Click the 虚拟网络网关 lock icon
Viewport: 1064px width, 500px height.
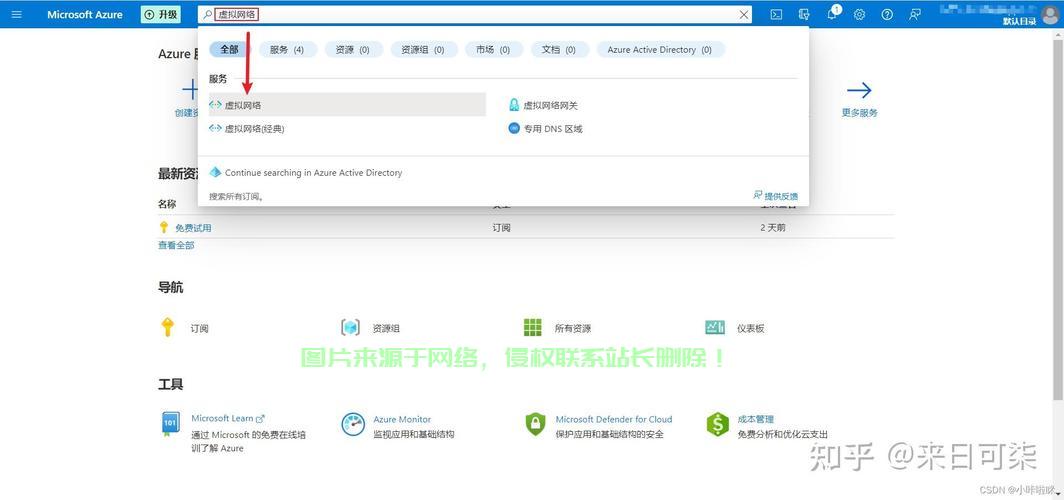click(514, 105)
